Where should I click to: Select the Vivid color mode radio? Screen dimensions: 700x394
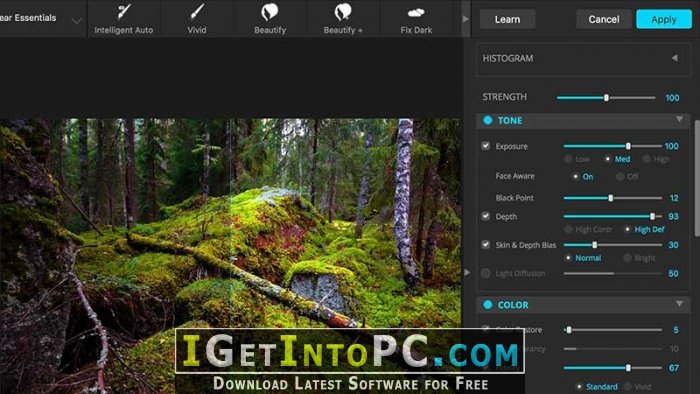[x=627, y=386]
